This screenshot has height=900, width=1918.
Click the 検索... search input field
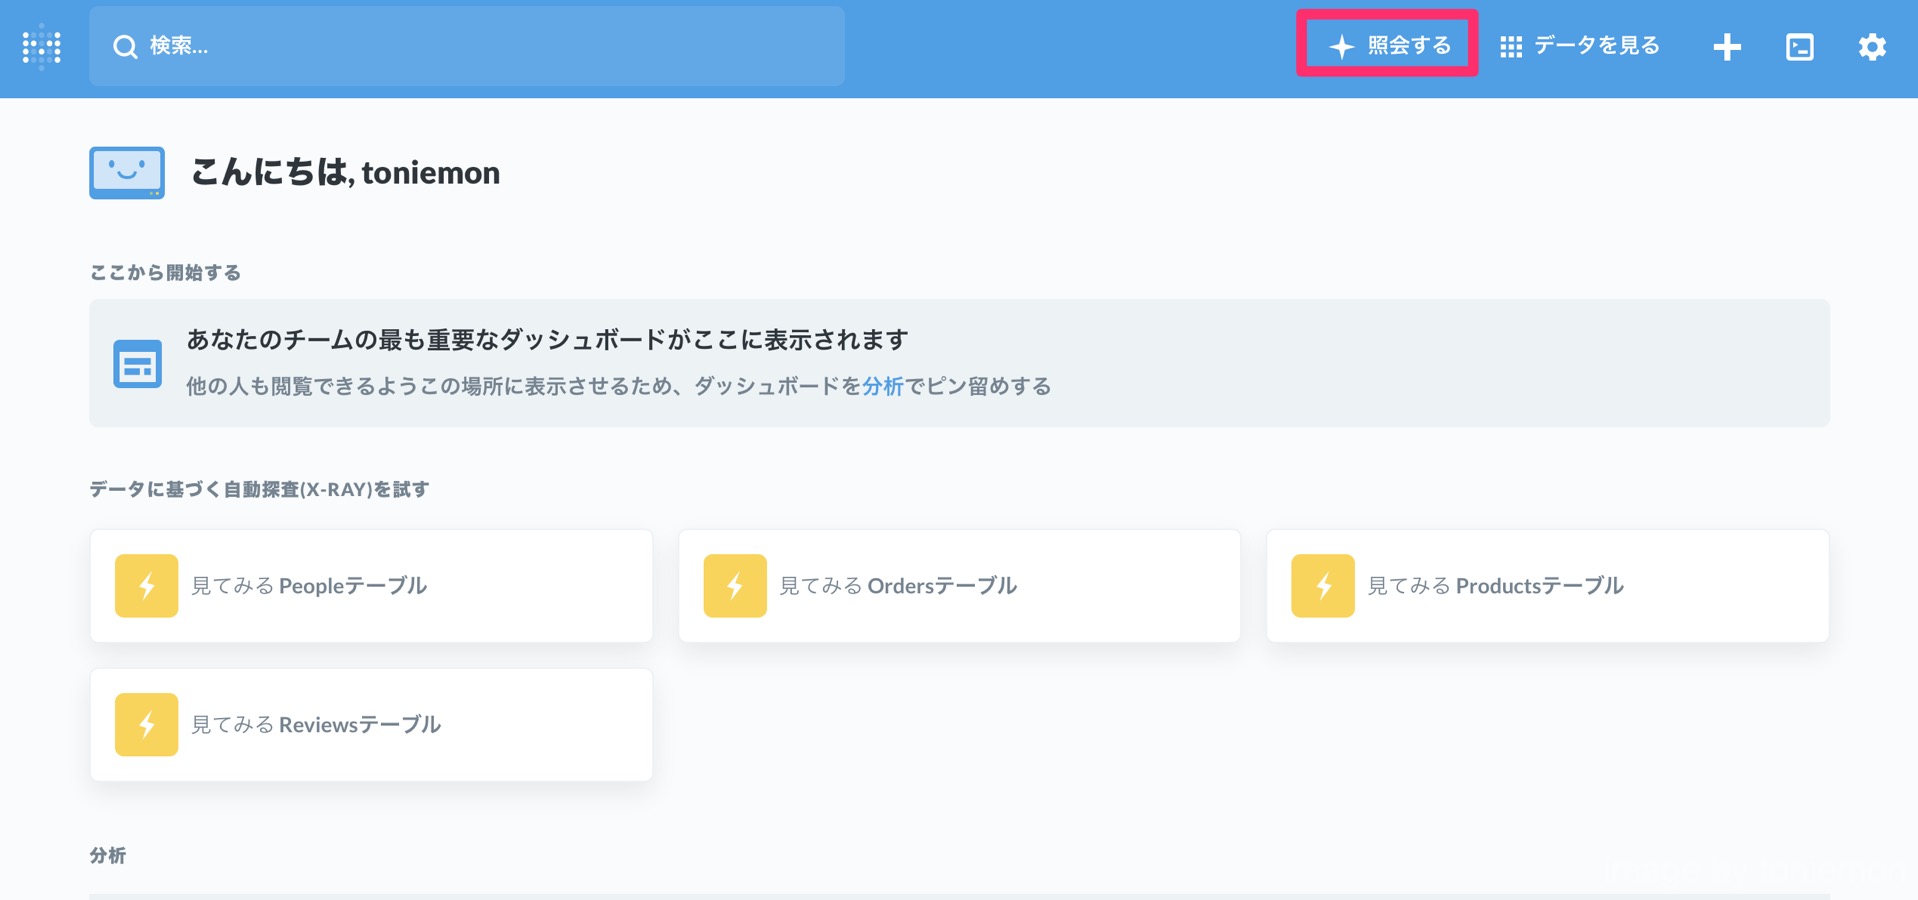467,45
